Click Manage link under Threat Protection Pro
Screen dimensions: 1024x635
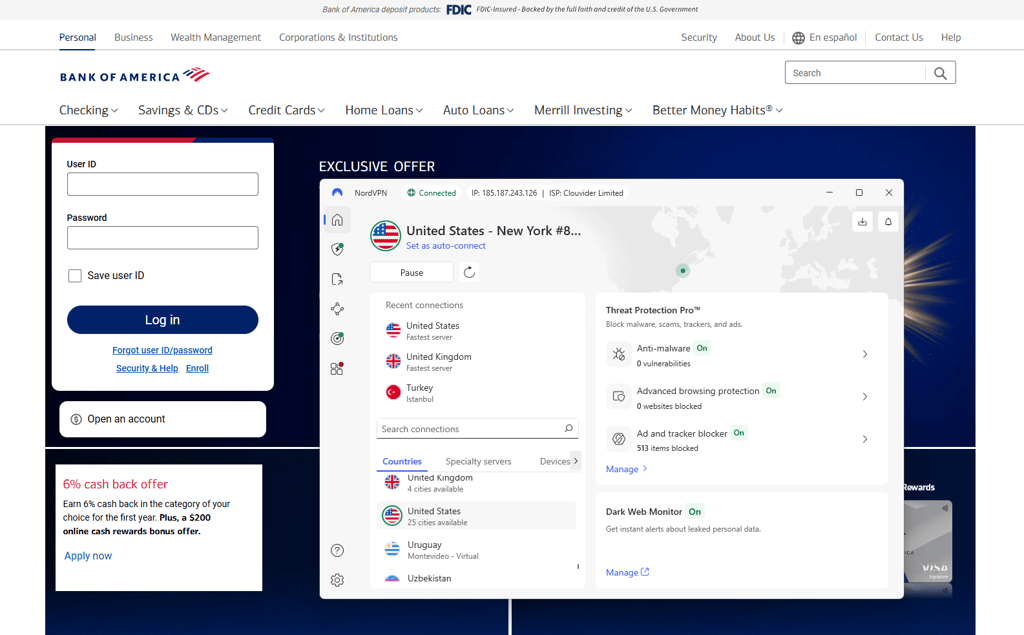click(626, 469)
